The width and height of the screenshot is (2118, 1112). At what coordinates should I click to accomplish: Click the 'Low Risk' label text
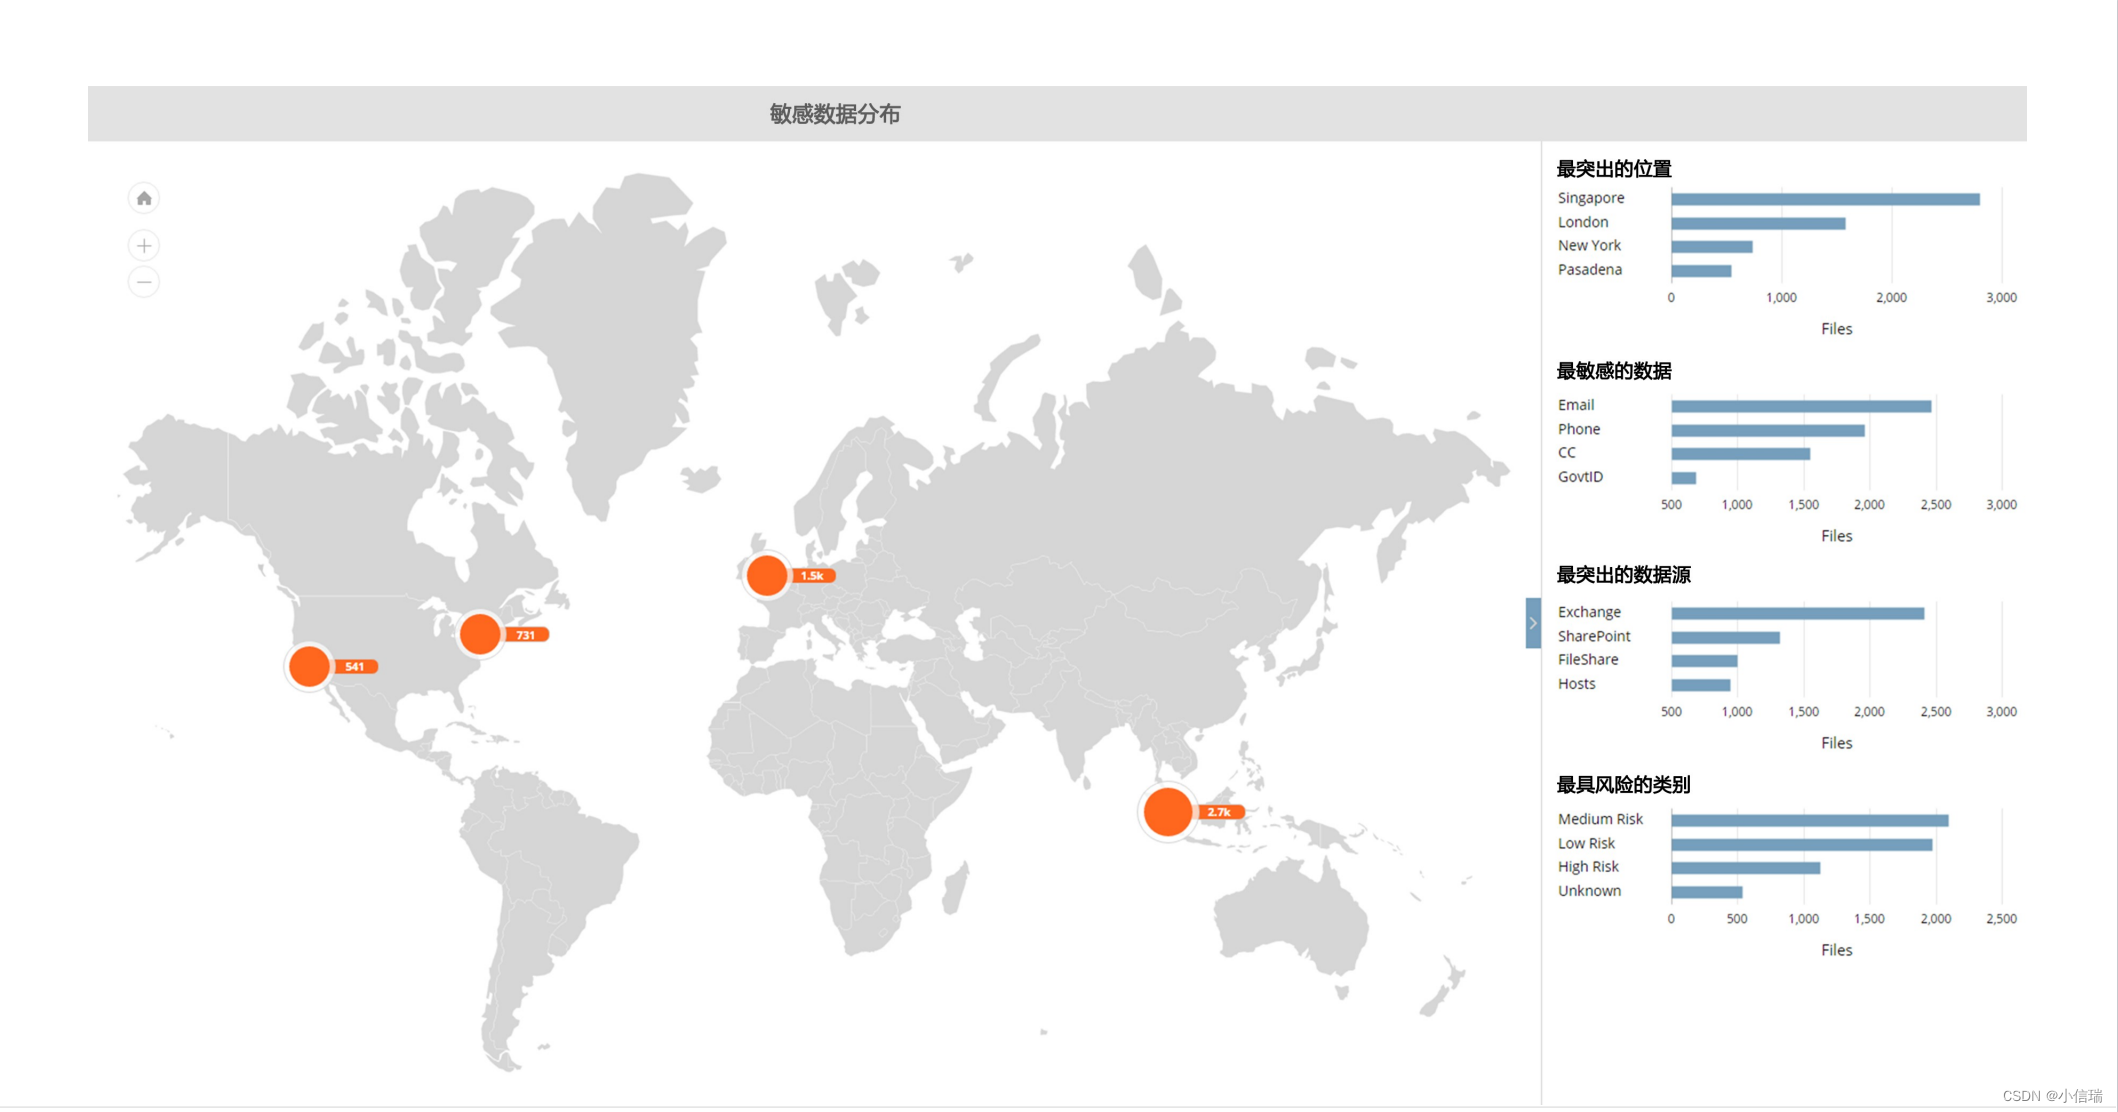[x=1586, y=843]
